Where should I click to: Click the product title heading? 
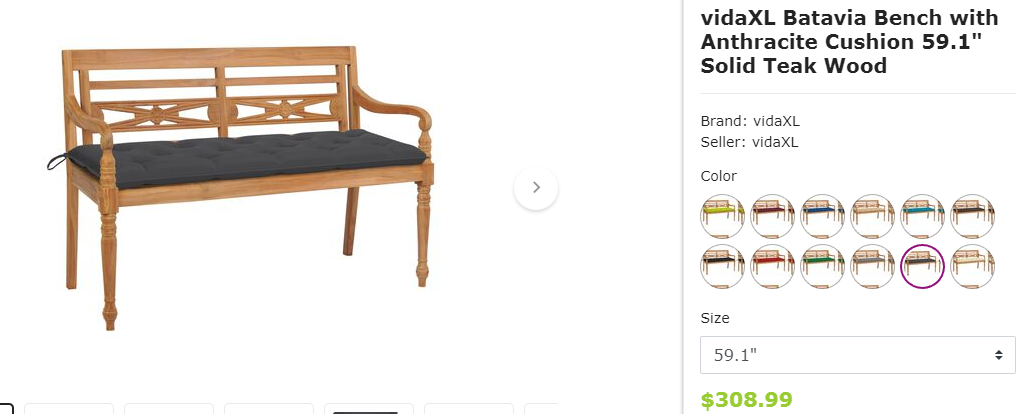[850, 41]
